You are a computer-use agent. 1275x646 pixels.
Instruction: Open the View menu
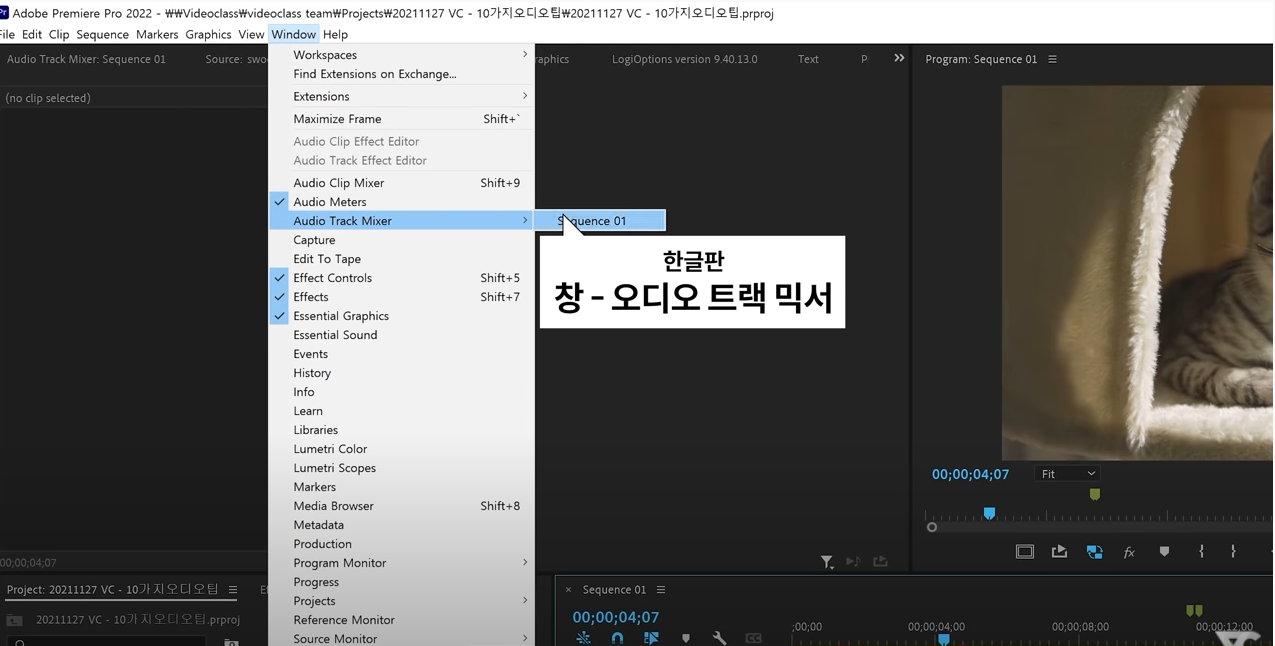(x=251, y=34)
